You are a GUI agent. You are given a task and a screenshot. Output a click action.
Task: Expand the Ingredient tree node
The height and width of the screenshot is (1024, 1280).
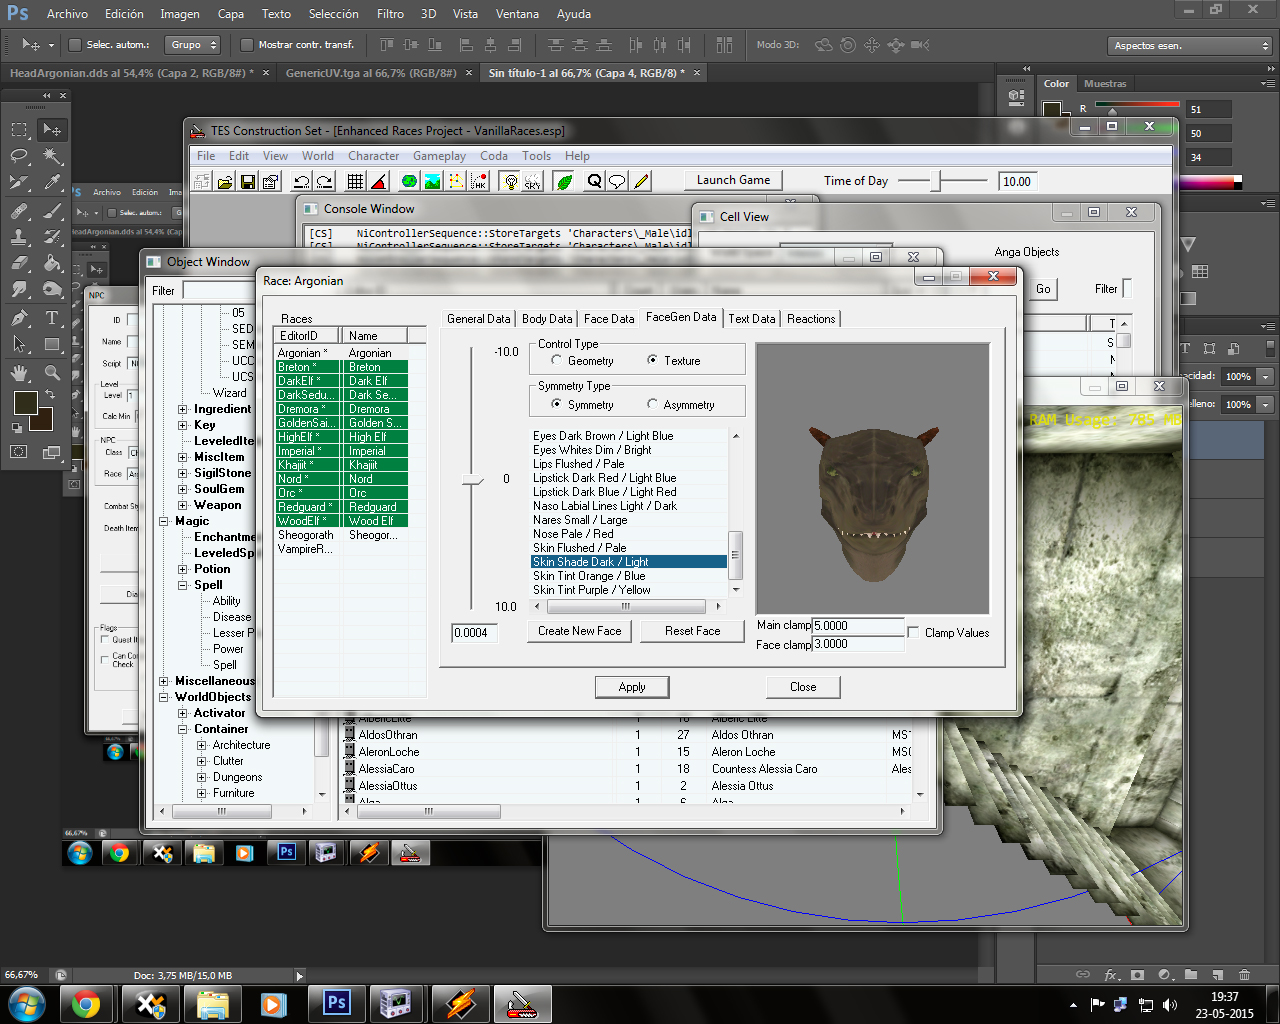(183, 409)
